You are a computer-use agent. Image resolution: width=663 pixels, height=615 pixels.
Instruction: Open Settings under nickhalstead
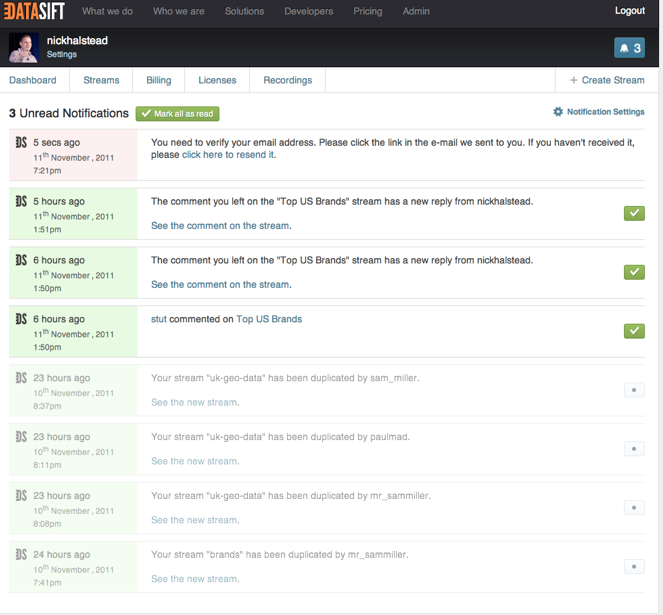(x=62, y=54)
